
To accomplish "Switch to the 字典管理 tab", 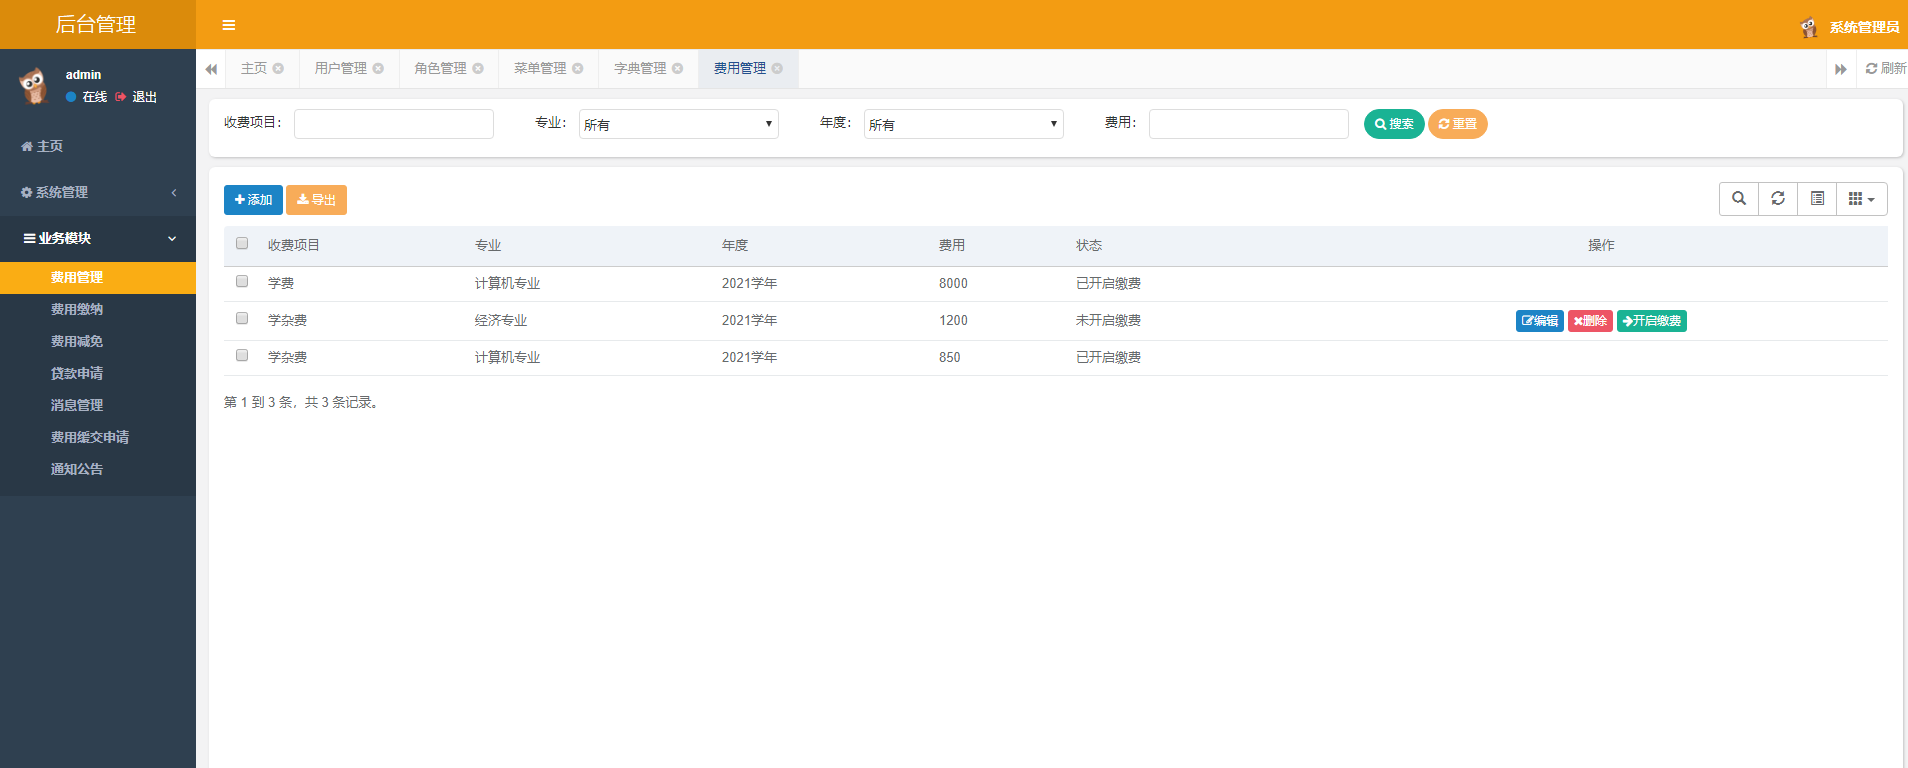I will 640,68.
